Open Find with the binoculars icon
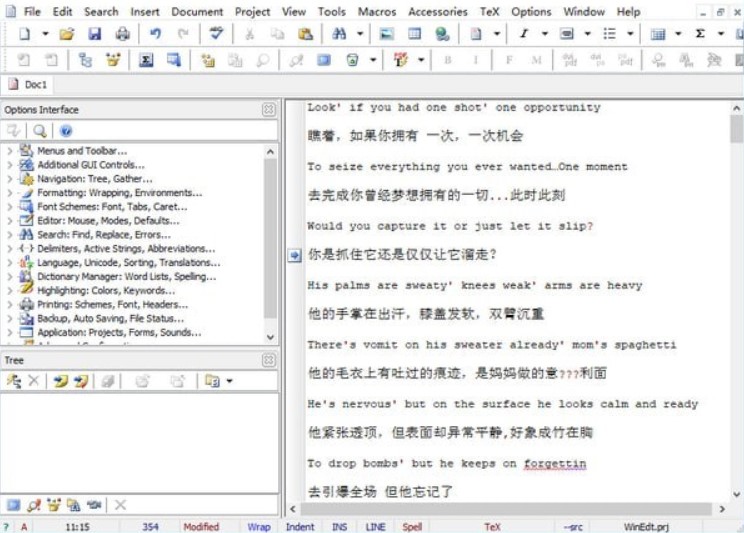Viewport: 744px width, 533px height. (339, 33)
